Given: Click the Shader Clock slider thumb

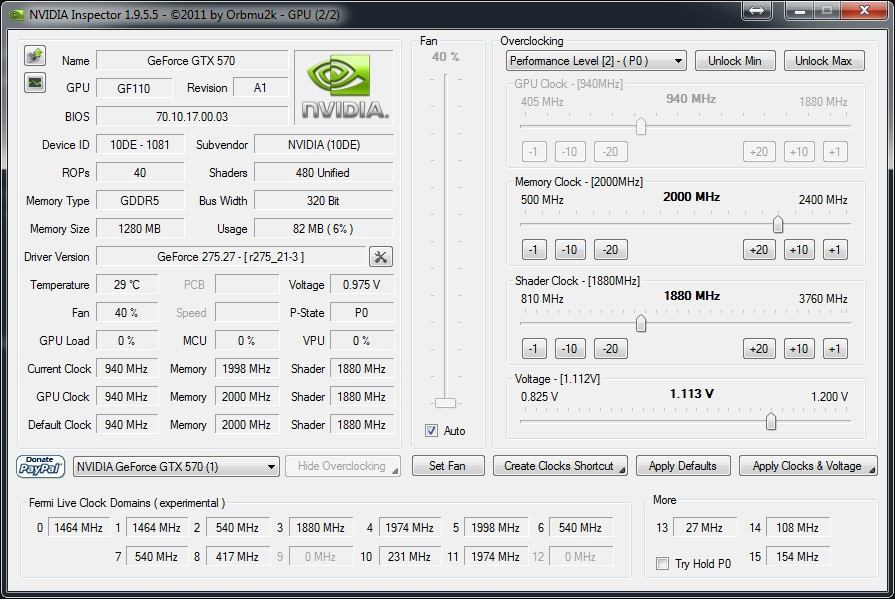Looking at the screenshot, I should click(641, 323).
